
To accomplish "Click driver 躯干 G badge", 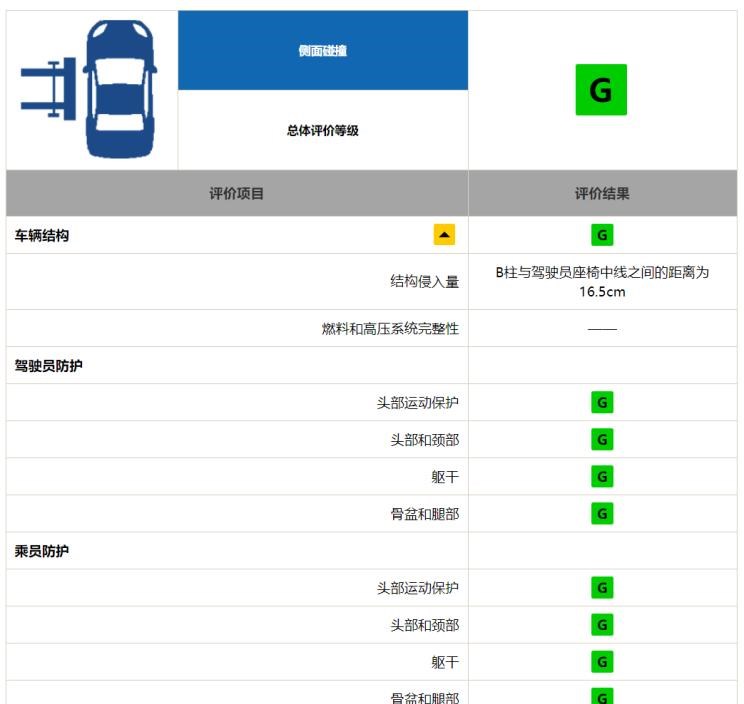I will pos(602,476).
